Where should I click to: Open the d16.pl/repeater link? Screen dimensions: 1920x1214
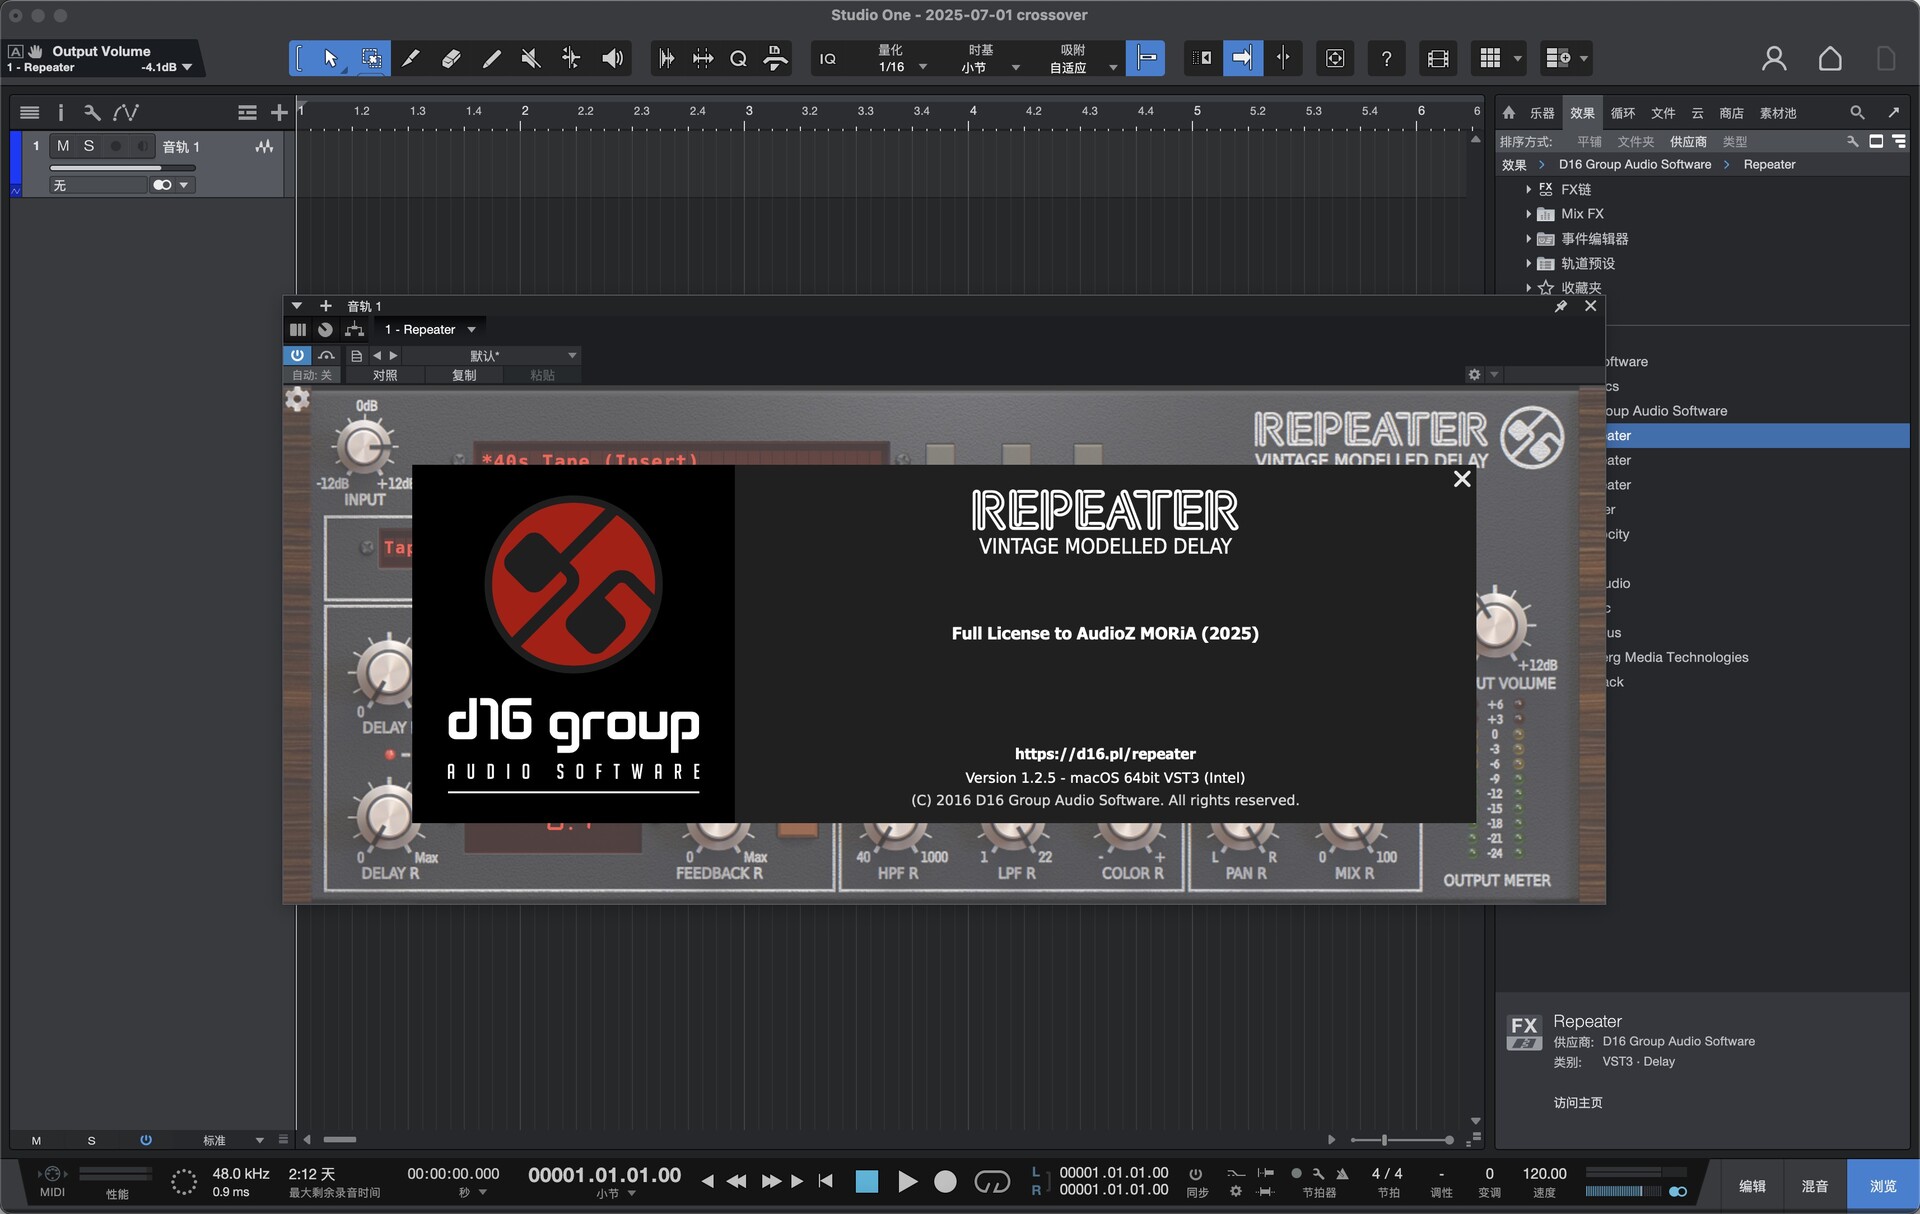pyautogui.click(x=1105, y=753)
